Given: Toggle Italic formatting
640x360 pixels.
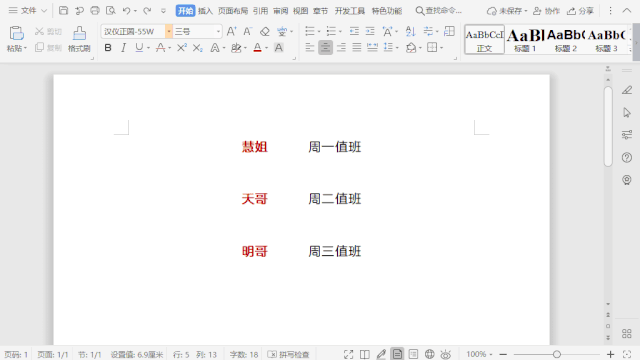Looking at the screenshot, I should click(123, 48).
